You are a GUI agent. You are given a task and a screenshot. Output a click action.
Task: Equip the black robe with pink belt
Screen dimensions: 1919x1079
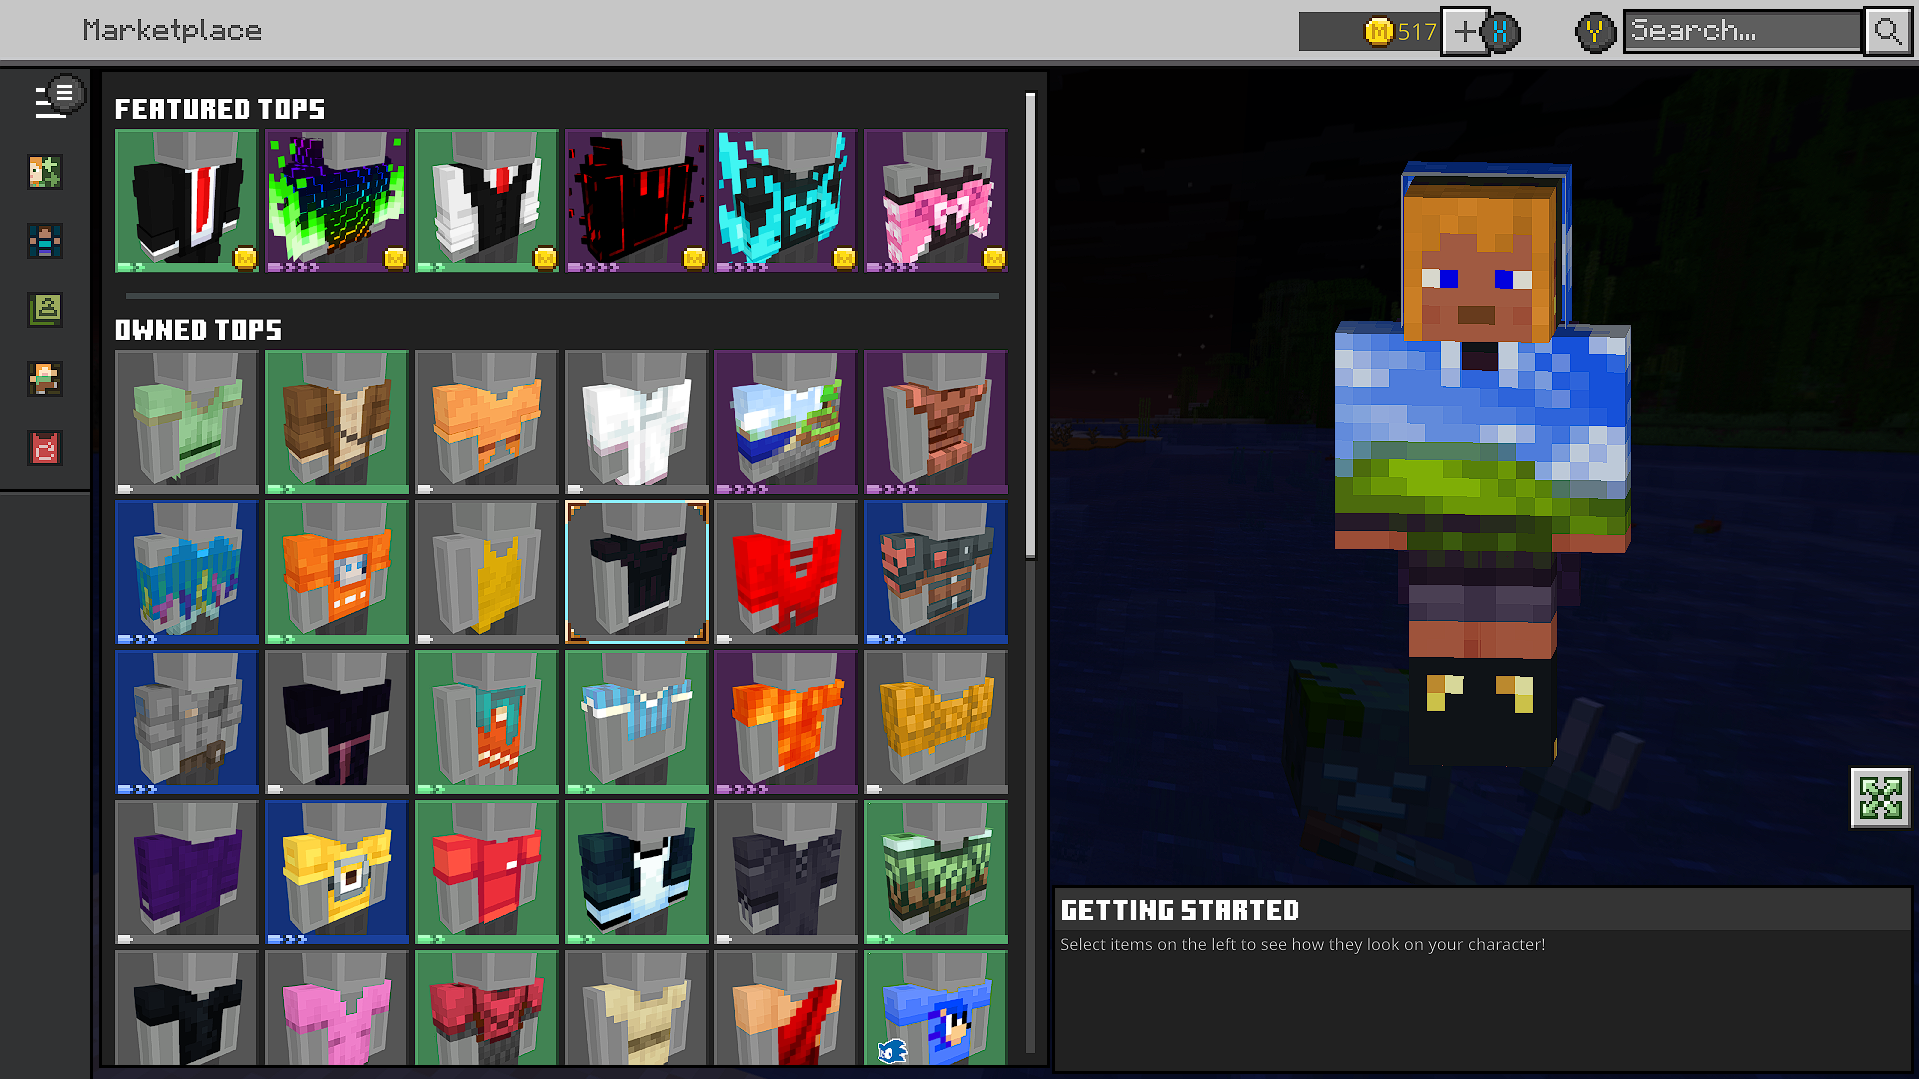point(337,722)
